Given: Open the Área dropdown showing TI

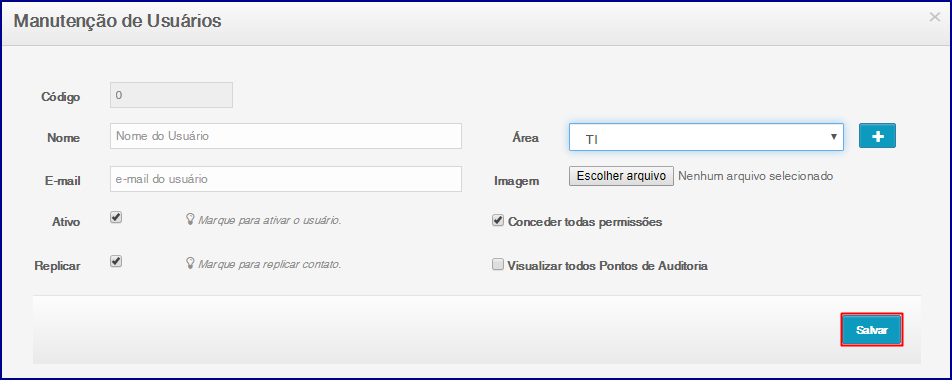Looking at the screenshot, I should (706, 137).
